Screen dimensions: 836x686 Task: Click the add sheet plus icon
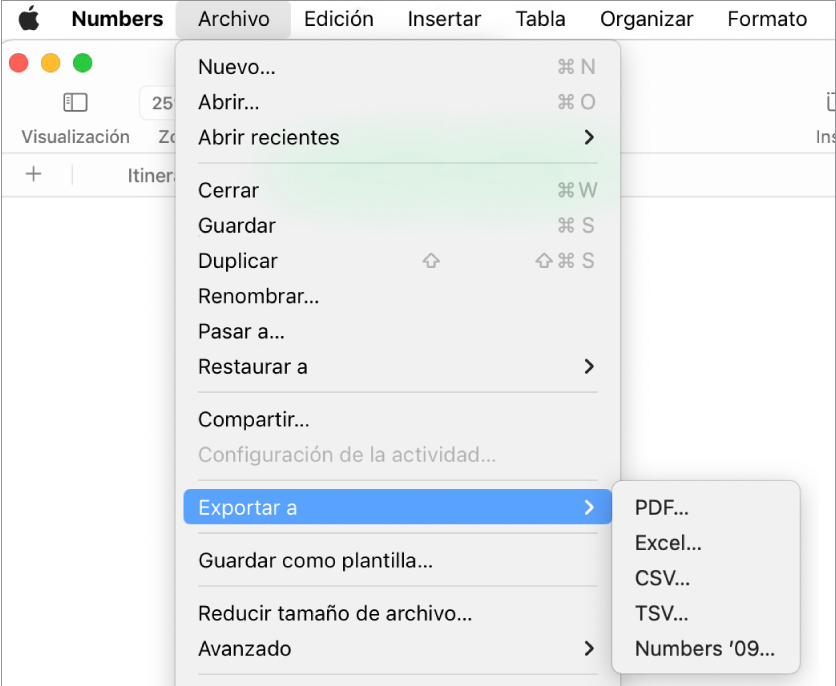click(34, 174)
